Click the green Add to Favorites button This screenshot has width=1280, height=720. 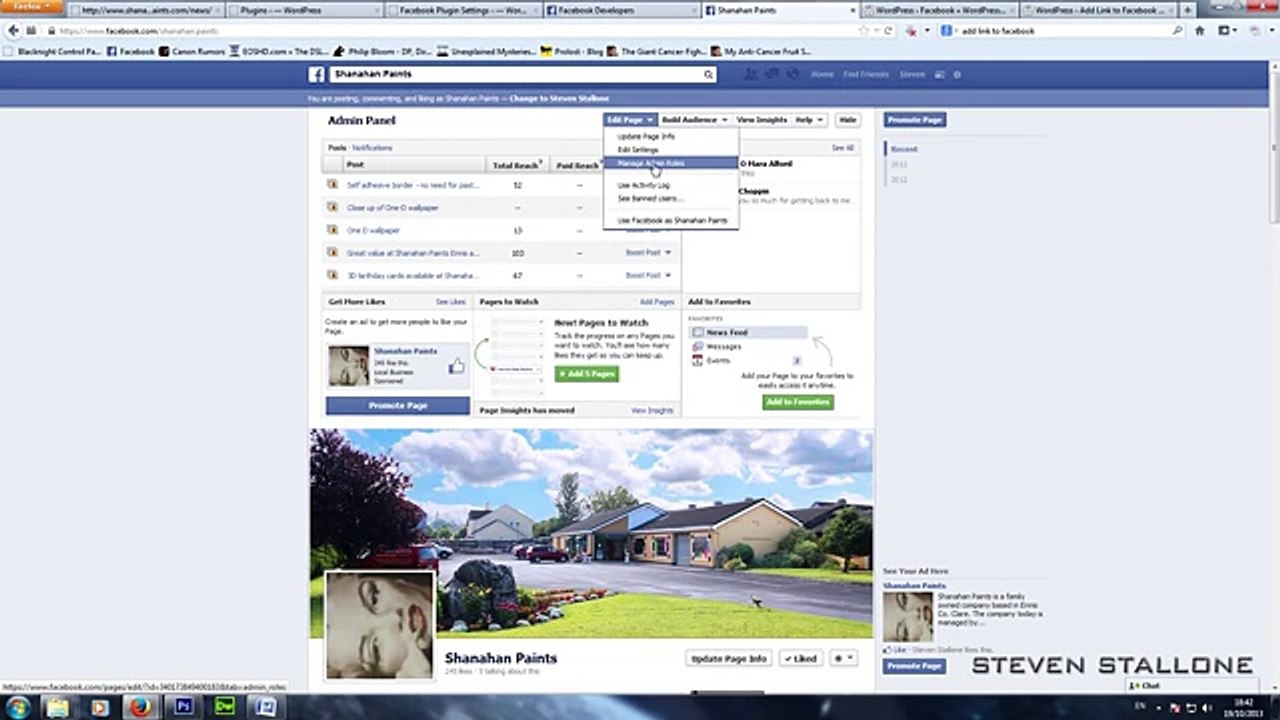coord(798,402)
